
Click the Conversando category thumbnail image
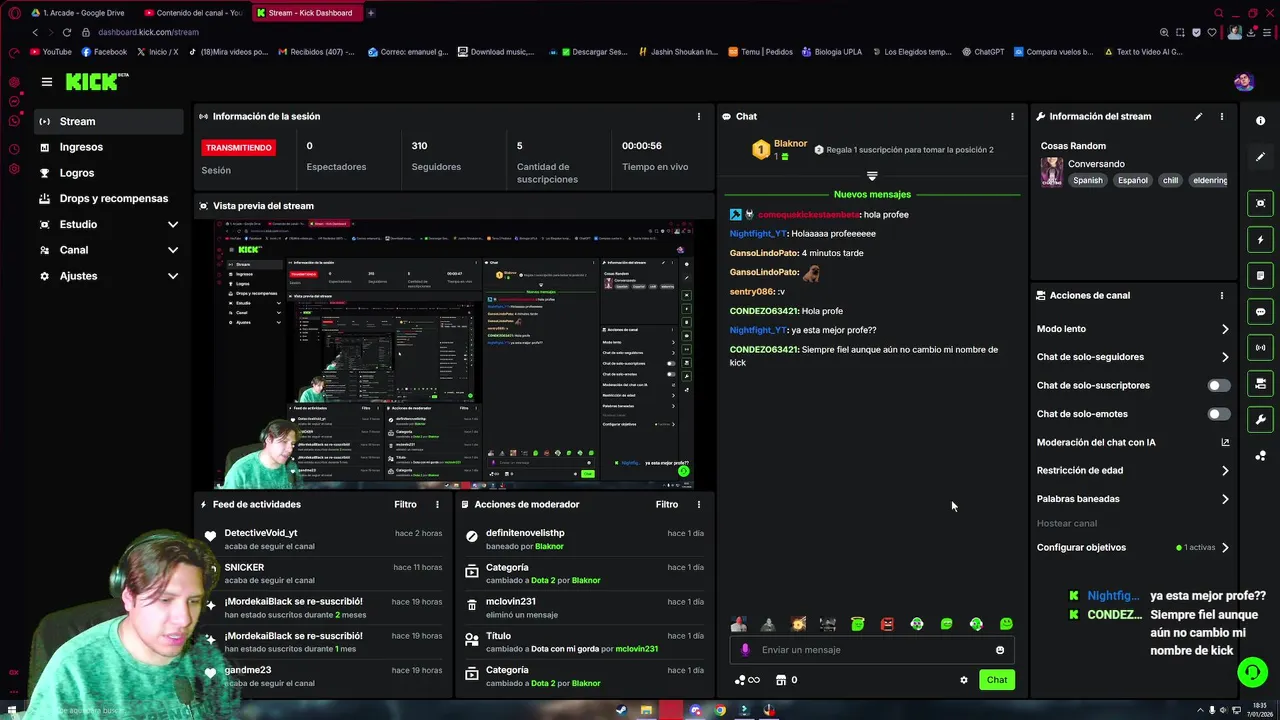point(1051,172)
